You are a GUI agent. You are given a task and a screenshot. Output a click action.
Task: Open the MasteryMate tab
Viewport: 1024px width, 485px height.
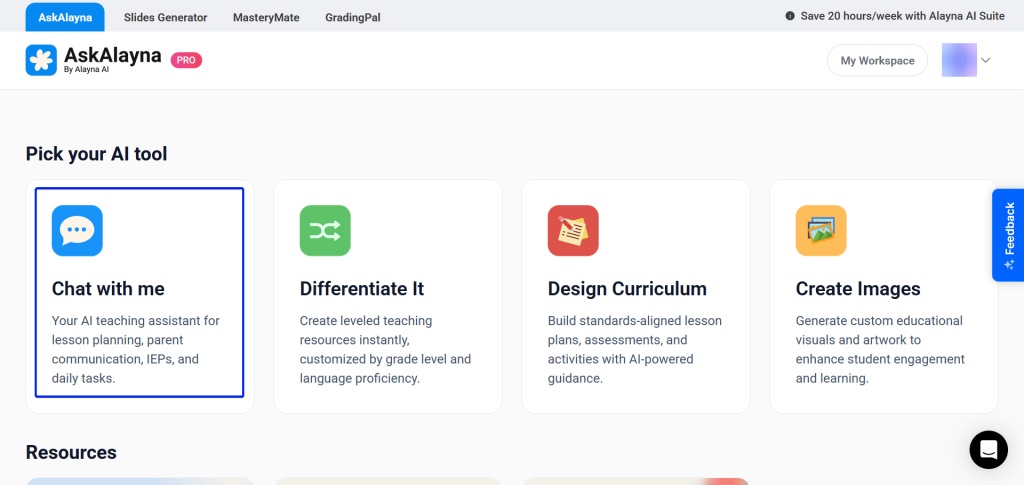(x=266, y=17)
